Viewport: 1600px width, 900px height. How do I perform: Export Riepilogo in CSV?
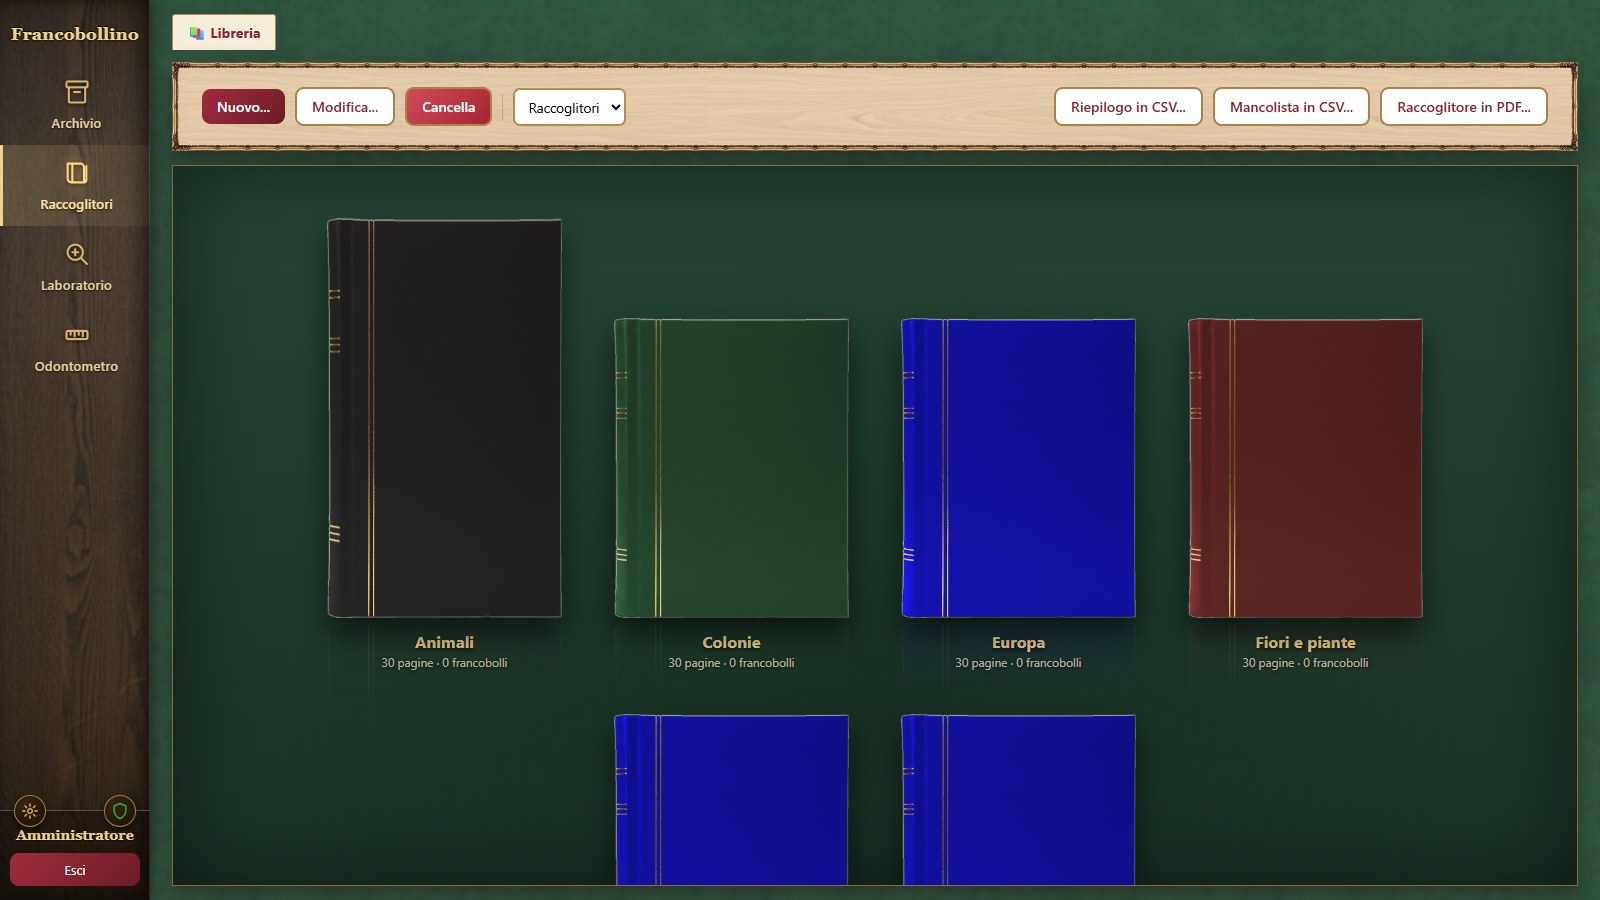(x=1128, y=107)
